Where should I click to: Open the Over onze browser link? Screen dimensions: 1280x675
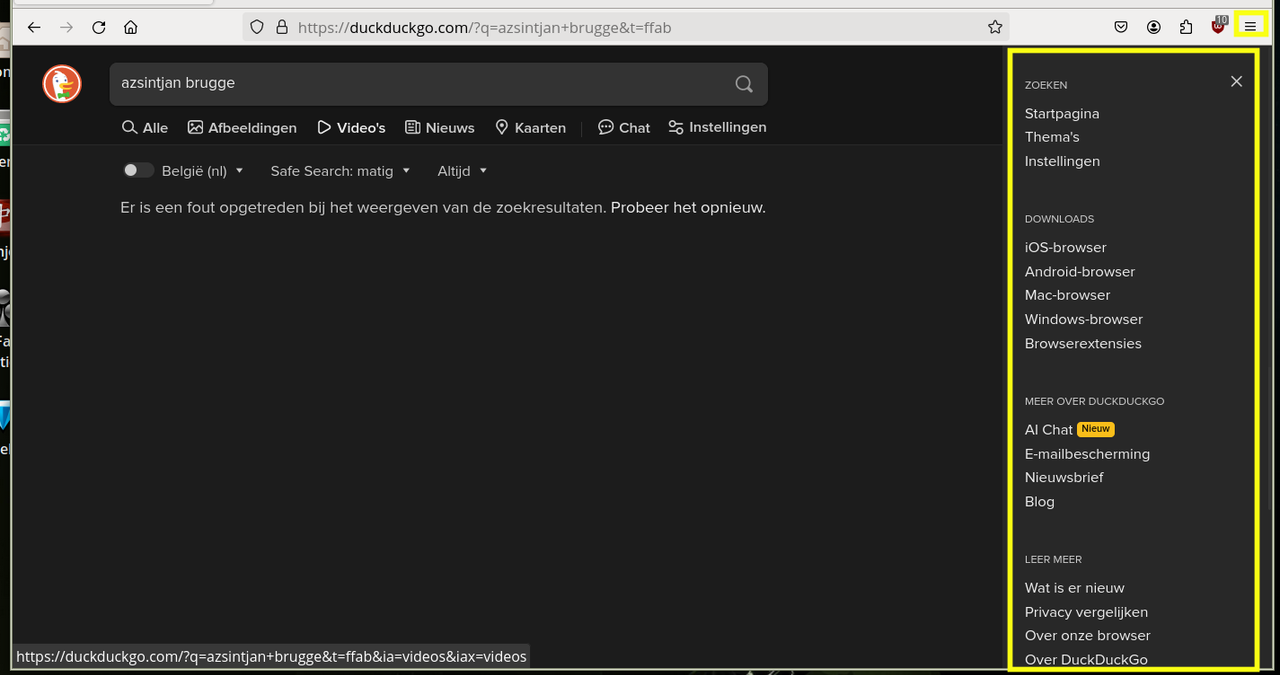1088,635
